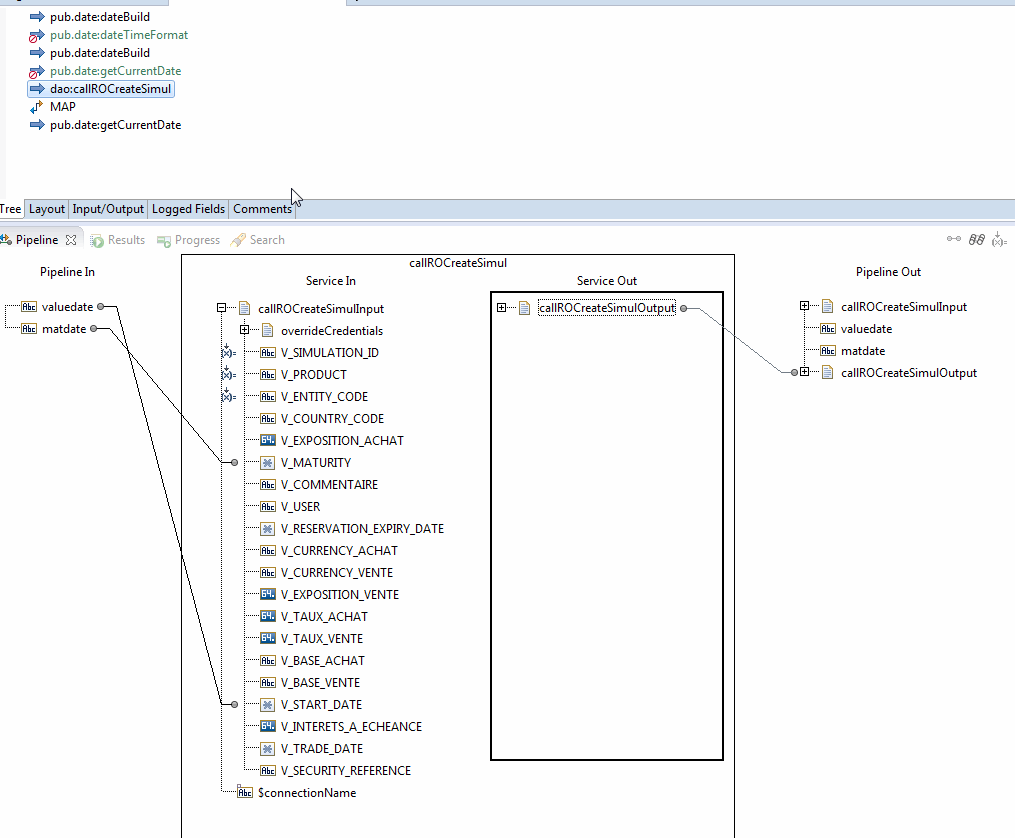This screenshot has height=838, width=1015.
Task: Select the disabled pub.date:dateTimeFormat step
Action: (118, 35)
